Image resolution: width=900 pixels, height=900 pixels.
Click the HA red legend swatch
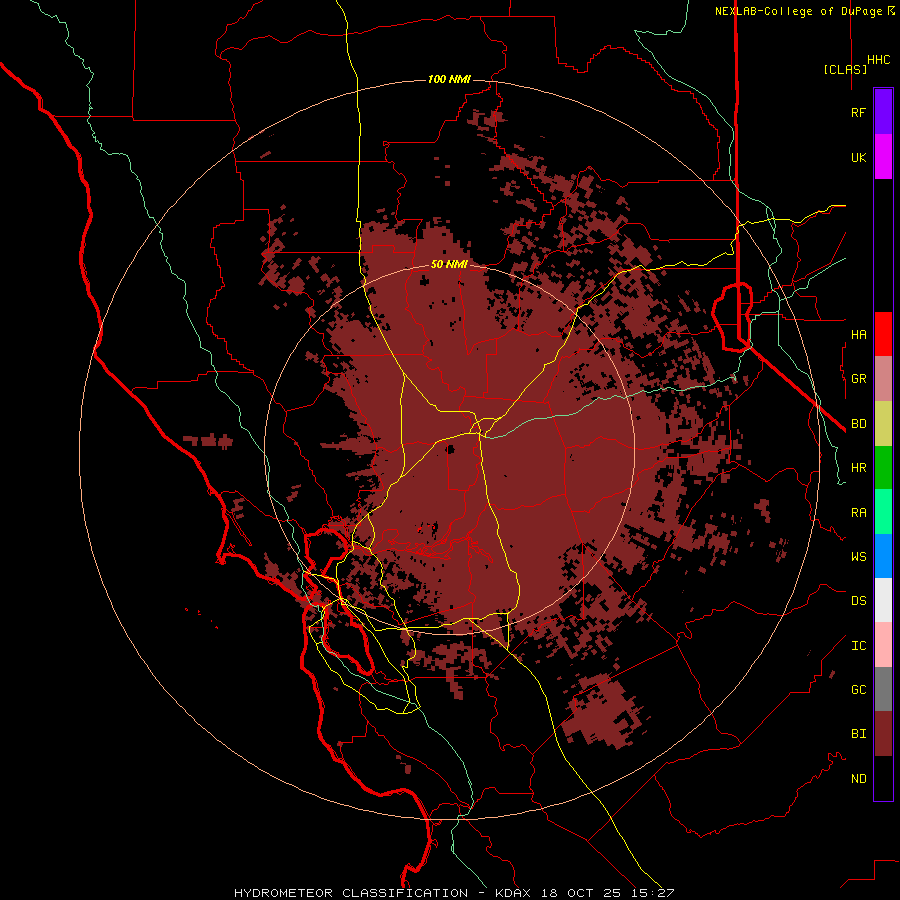tap(883, 334)
